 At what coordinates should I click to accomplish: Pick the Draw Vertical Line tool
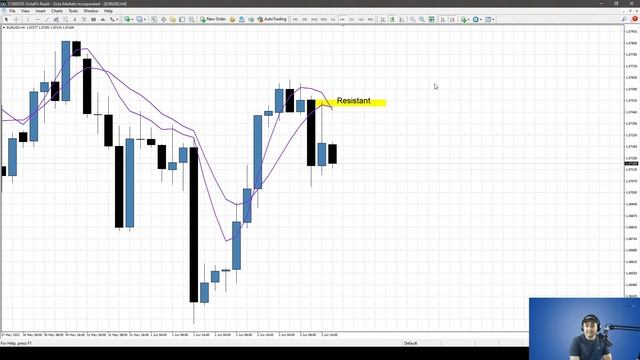click(x=28, y=19)
